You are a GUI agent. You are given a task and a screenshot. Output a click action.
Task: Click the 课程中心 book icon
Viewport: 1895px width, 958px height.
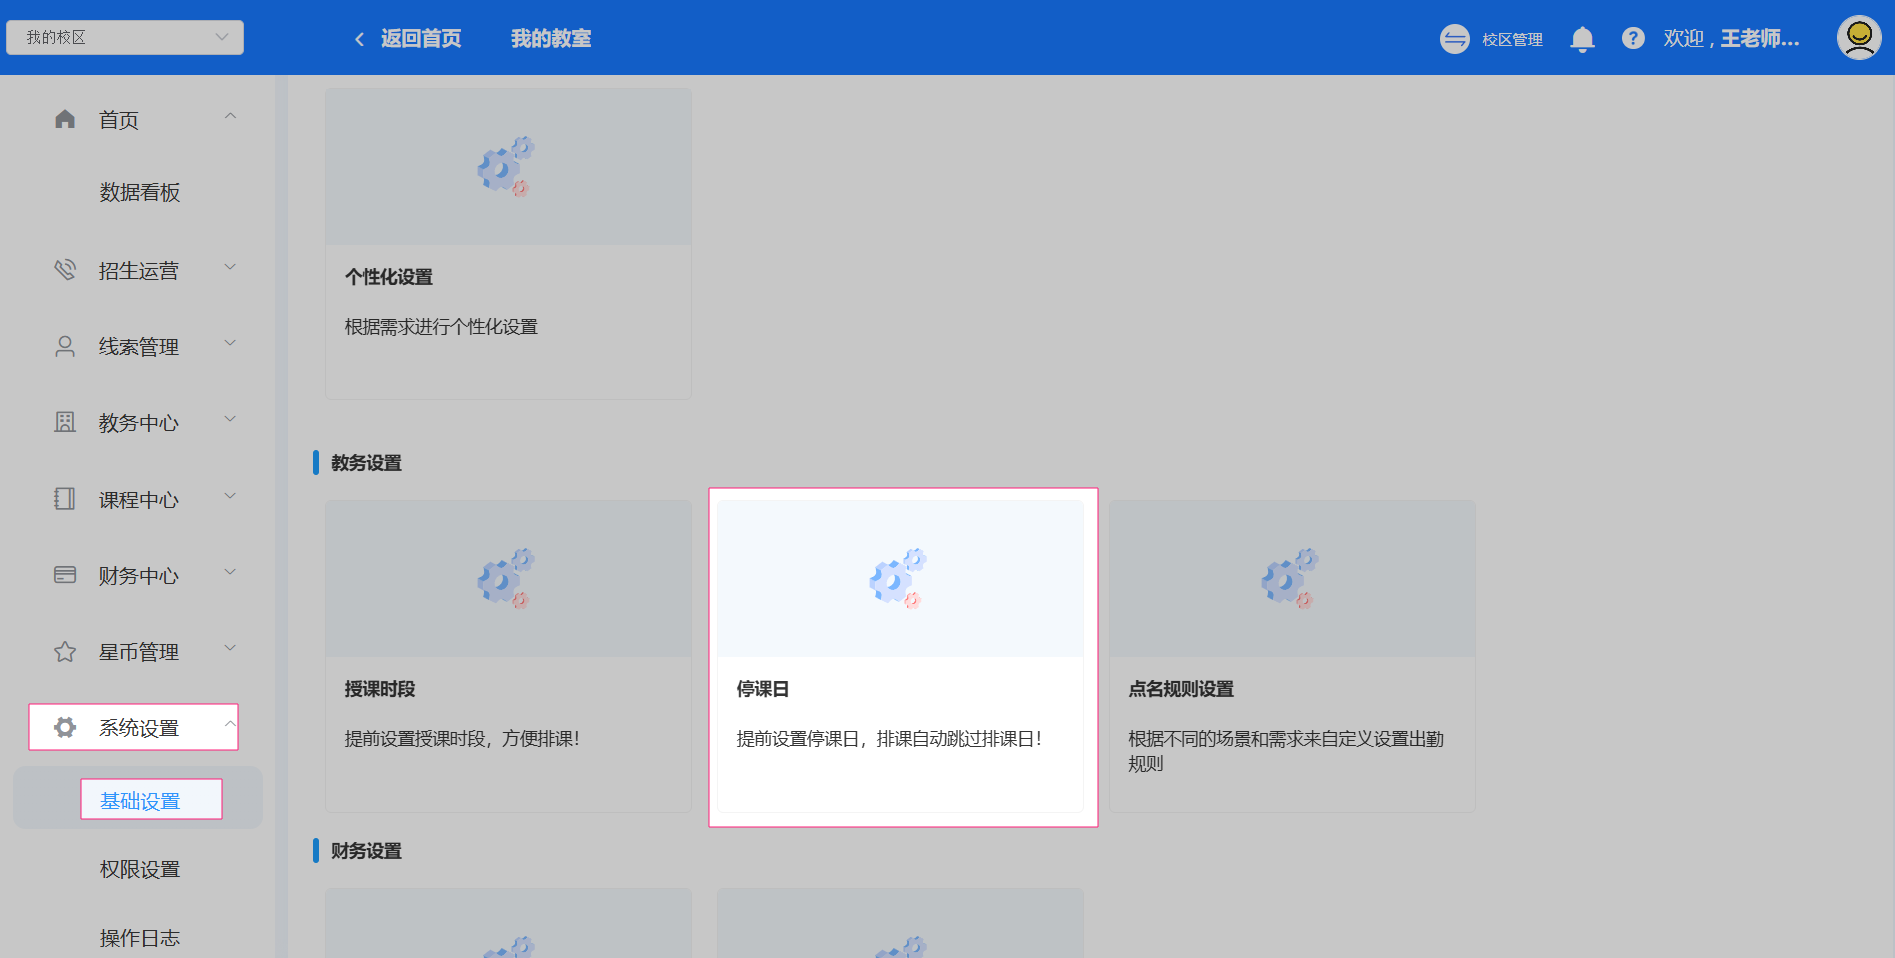65,499
